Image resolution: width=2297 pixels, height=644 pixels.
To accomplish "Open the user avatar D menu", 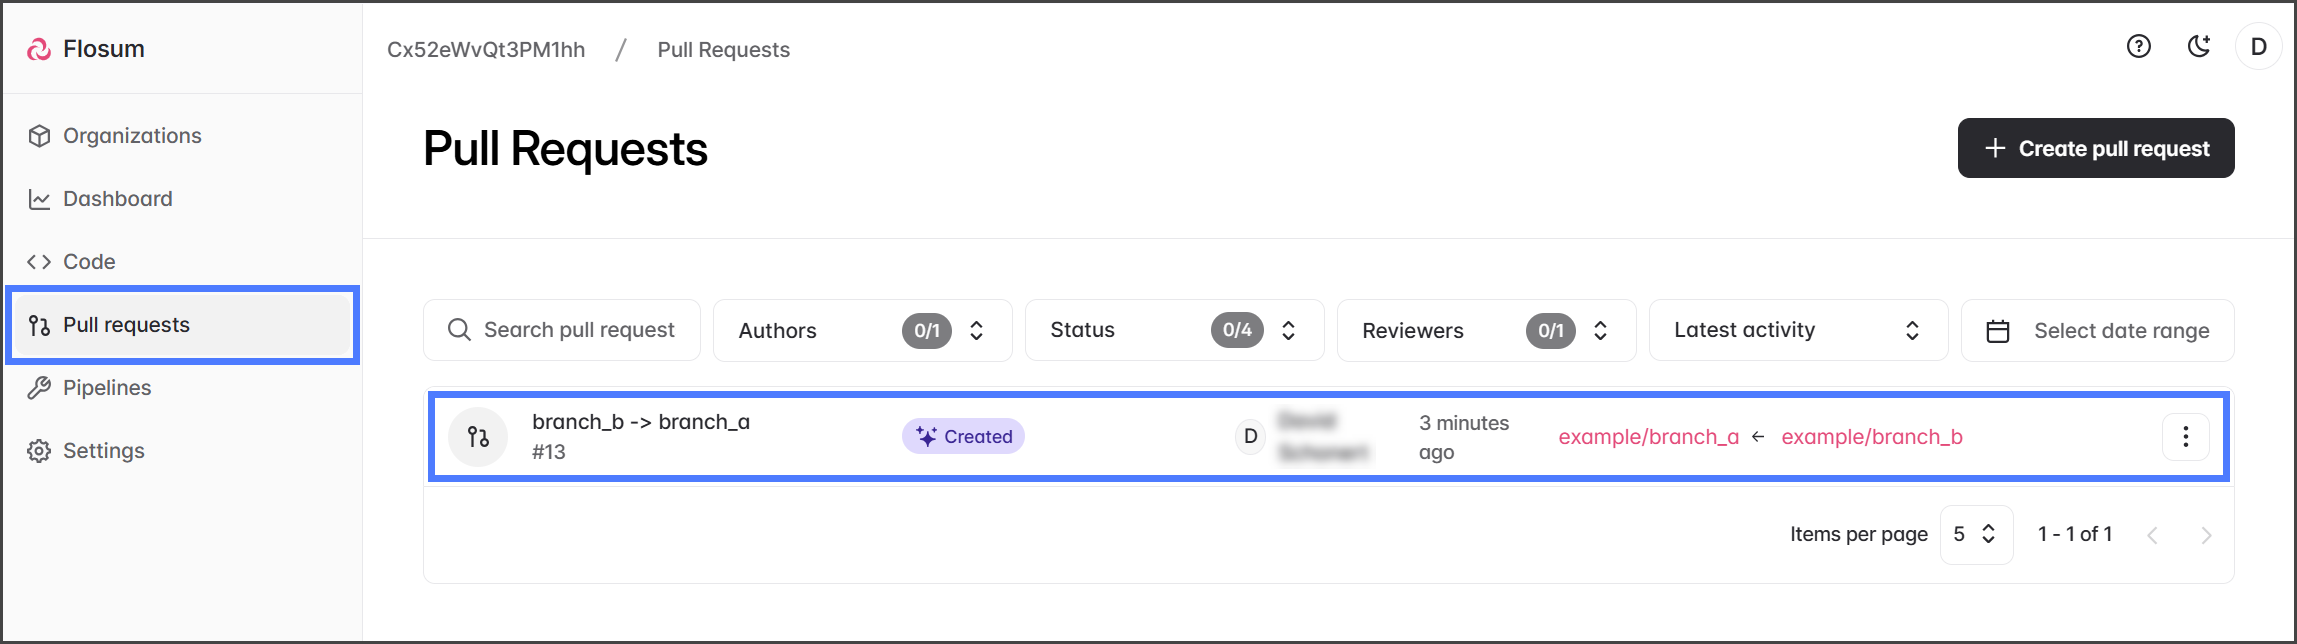I will (x=2258, y=47).
